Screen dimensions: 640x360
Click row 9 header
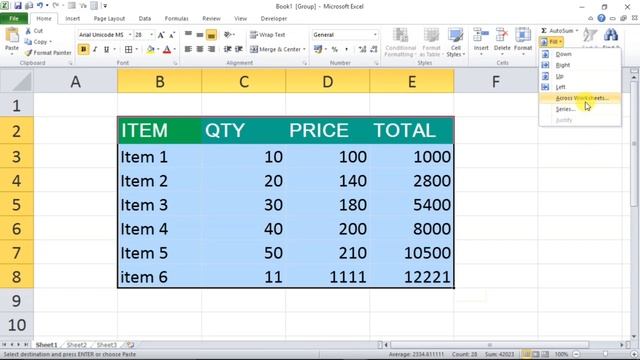click(x=16, y=301)
